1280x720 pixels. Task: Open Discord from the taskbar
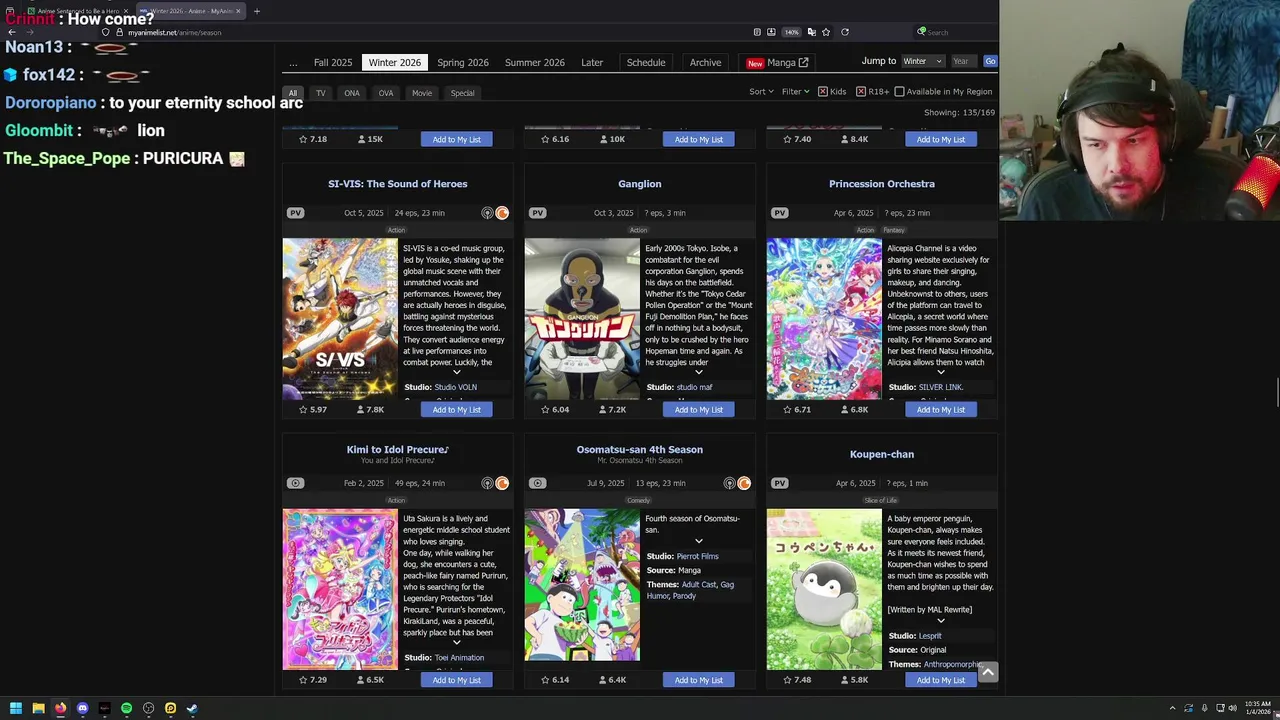[x=82, y=708]
